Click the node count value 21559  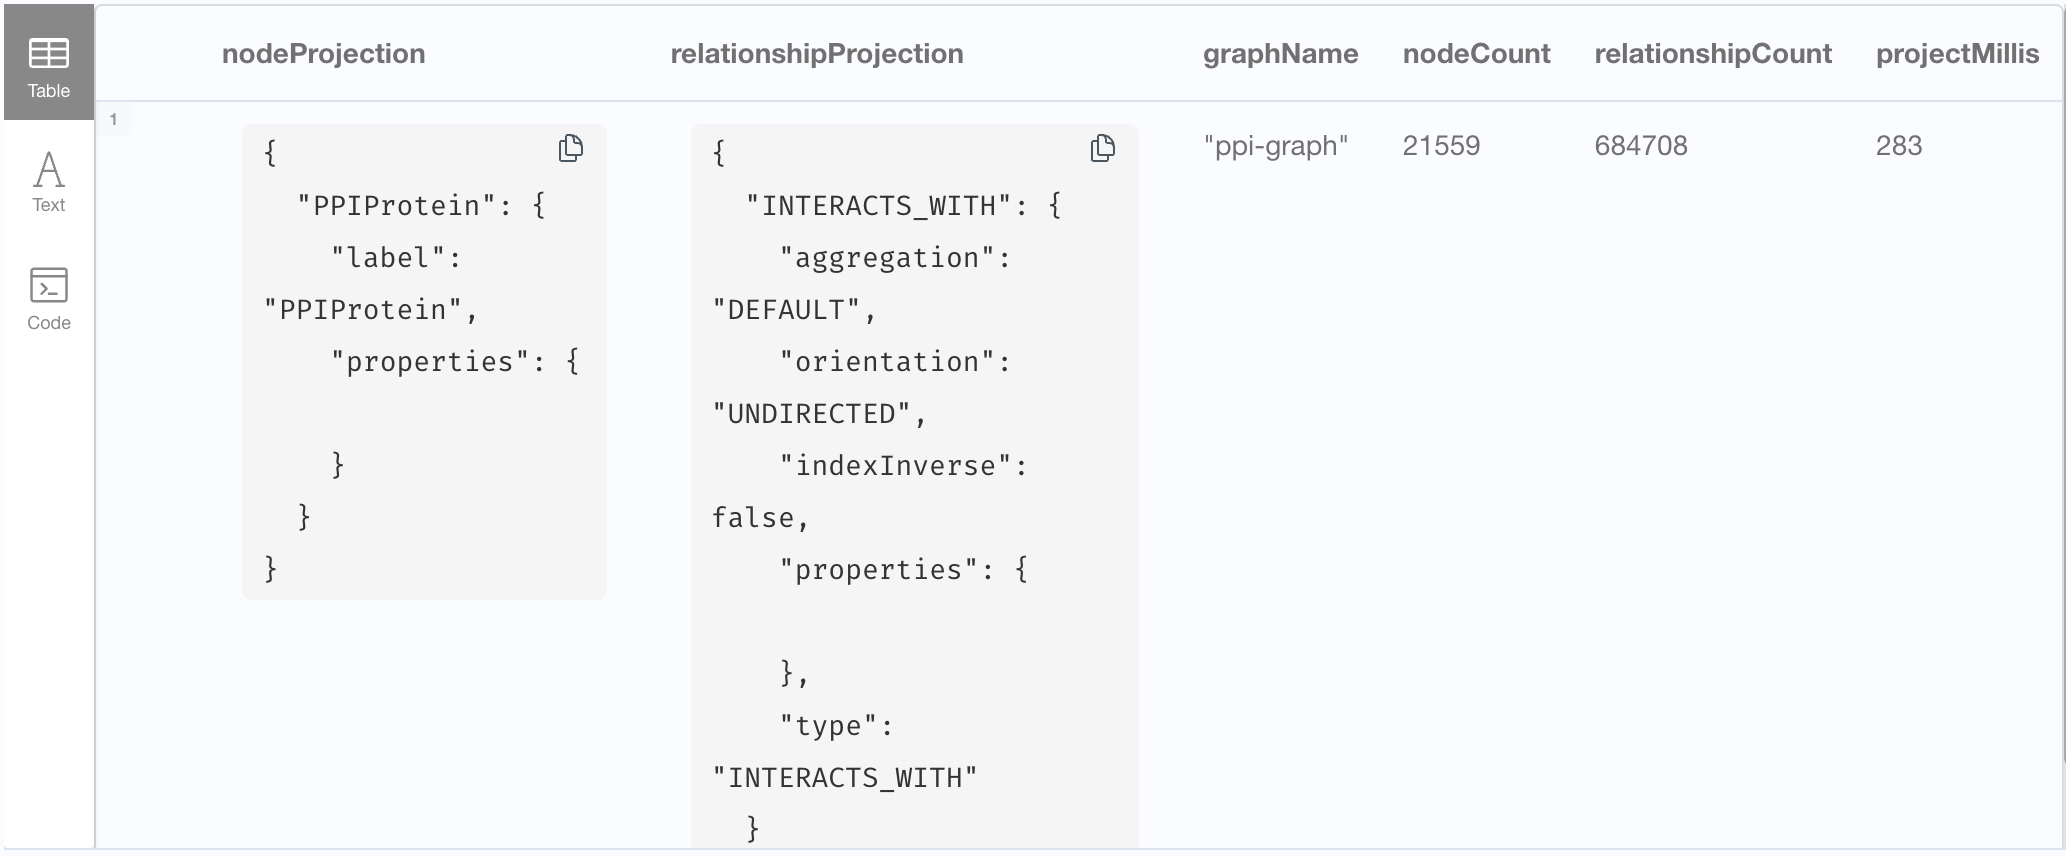point(1441,146)
